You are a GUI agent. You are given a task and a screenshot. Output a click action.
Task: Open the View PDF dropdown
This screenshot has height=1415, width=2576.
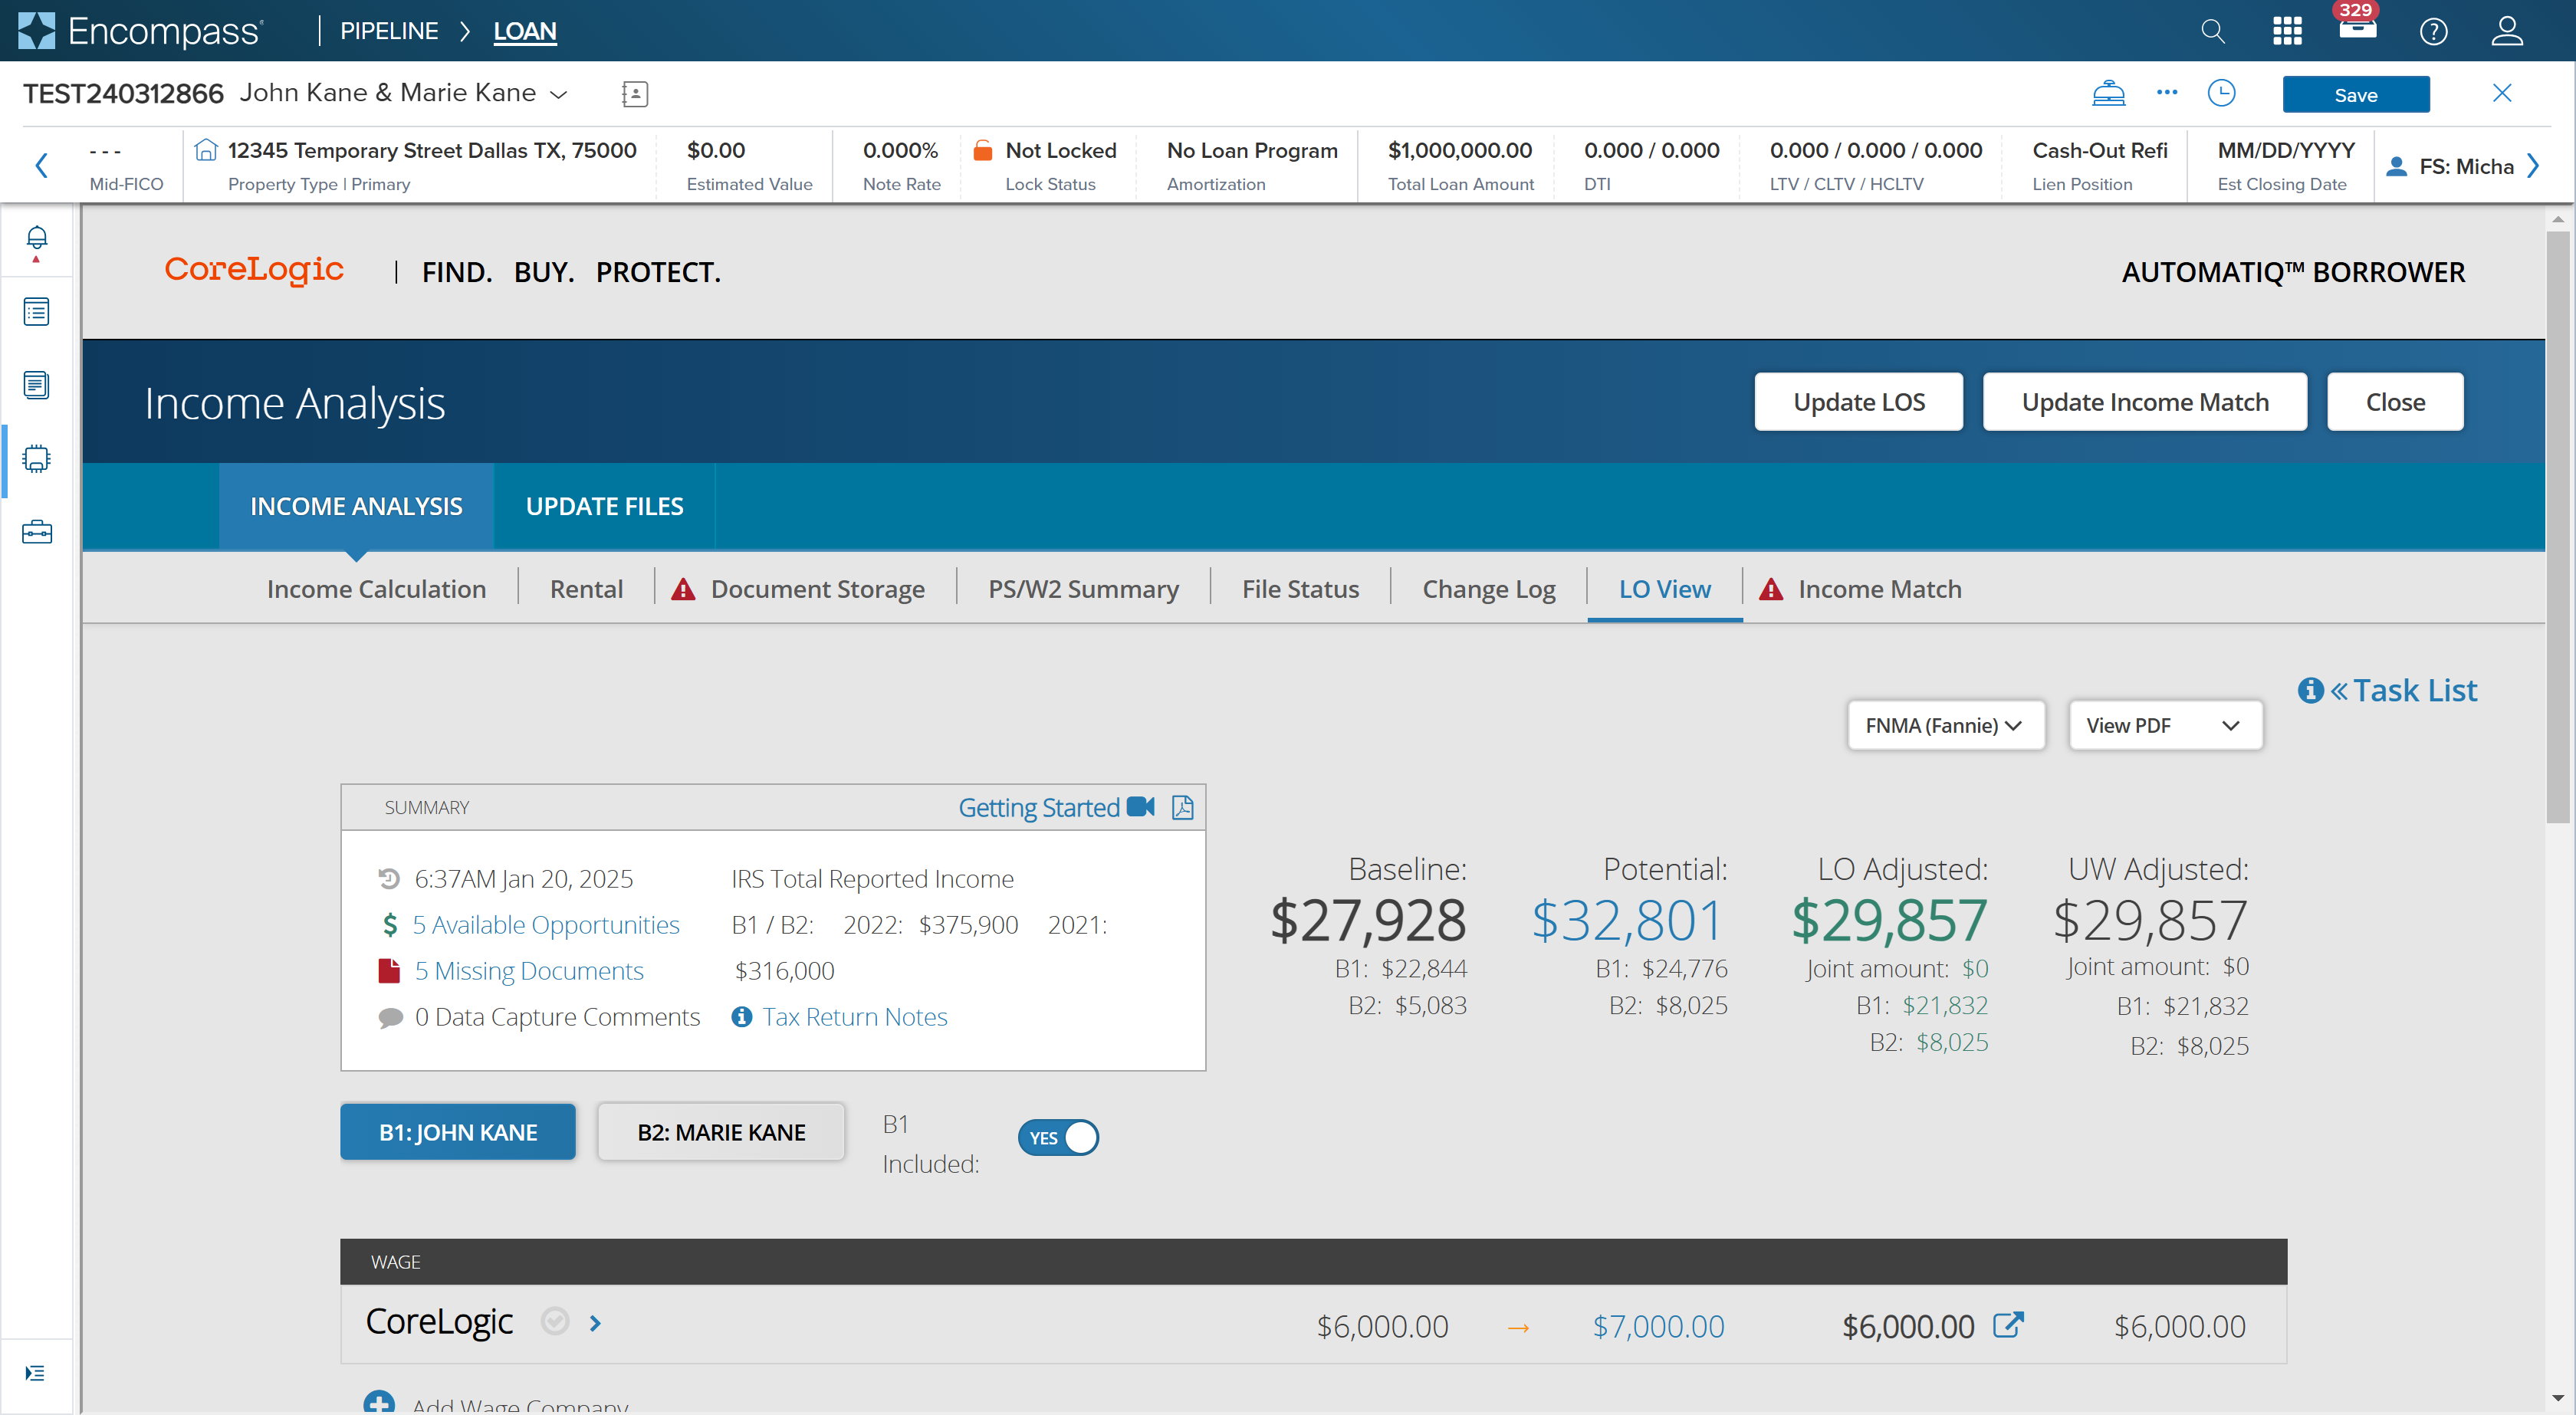(x=2164, y=725)
